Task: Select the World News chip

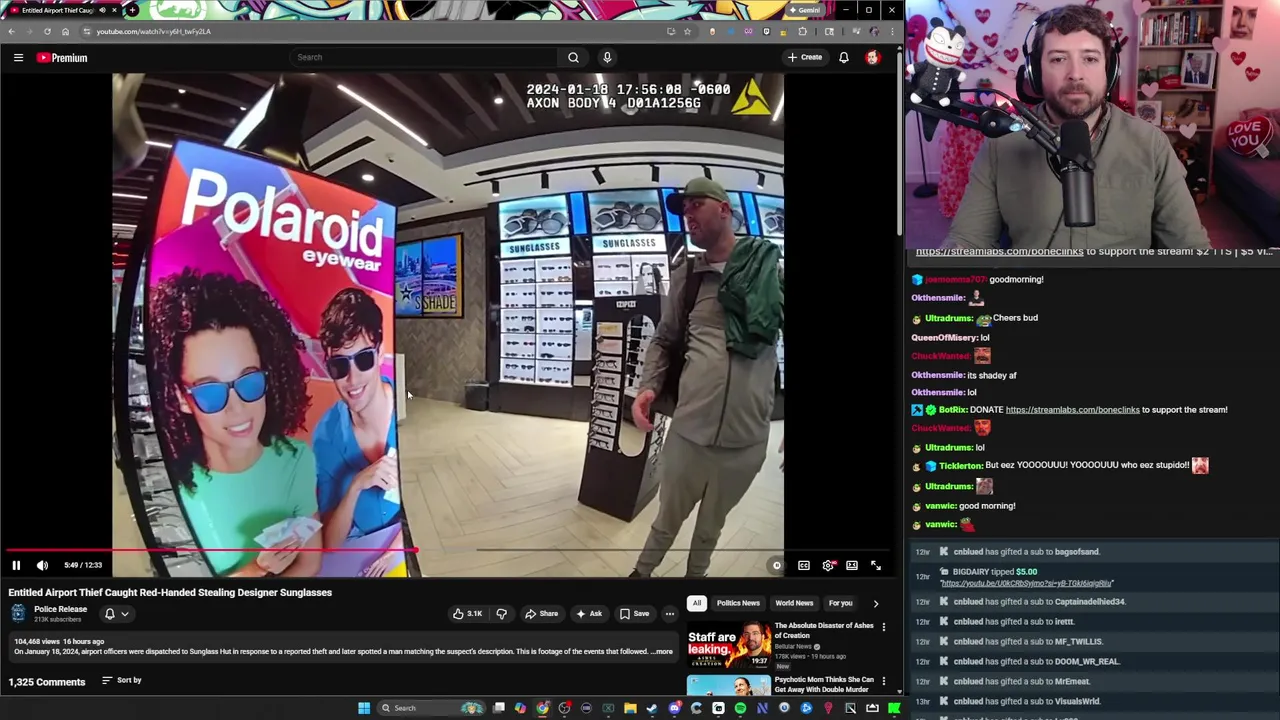Action: pyautogui.click(x=794, y=603)
